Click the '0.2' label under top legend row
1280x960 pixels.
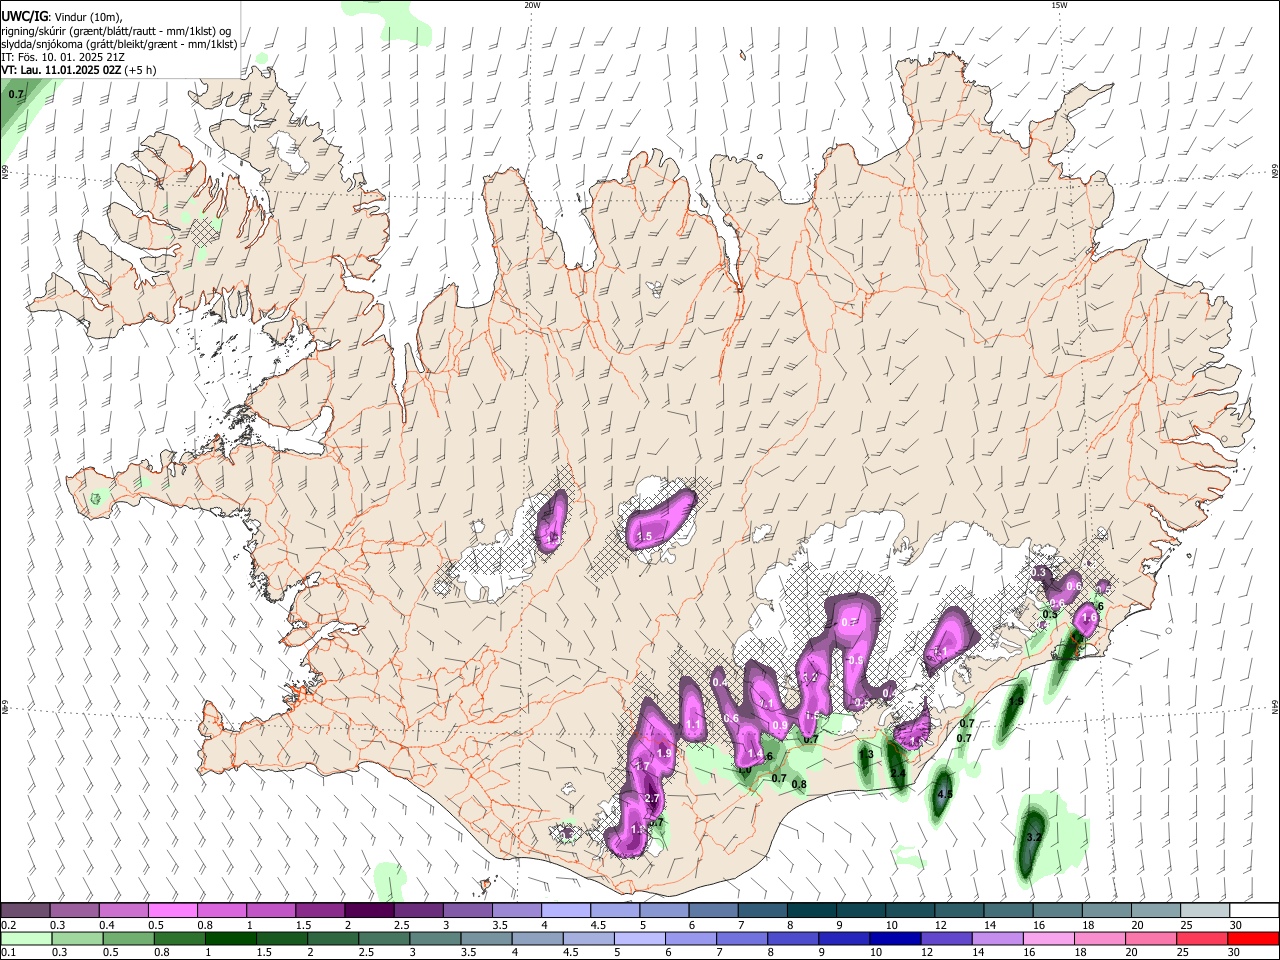(8, 925)
